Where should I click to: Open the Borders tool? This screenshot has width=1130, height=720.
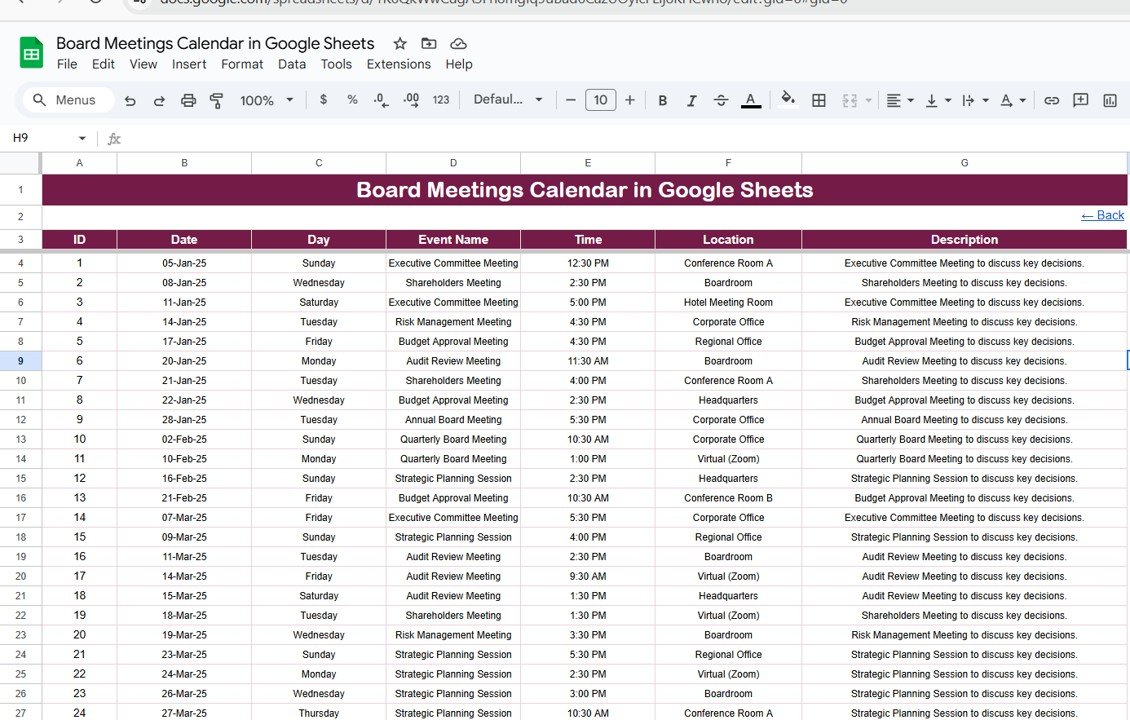(x=819, y=100)
